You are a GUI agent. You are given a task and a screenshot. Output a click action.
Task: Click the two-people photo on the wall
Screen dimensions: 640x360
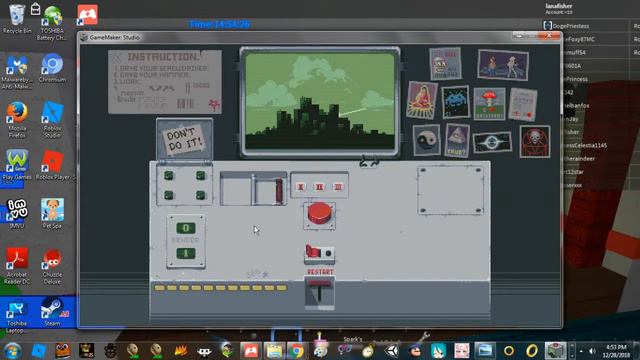(503, 65)
